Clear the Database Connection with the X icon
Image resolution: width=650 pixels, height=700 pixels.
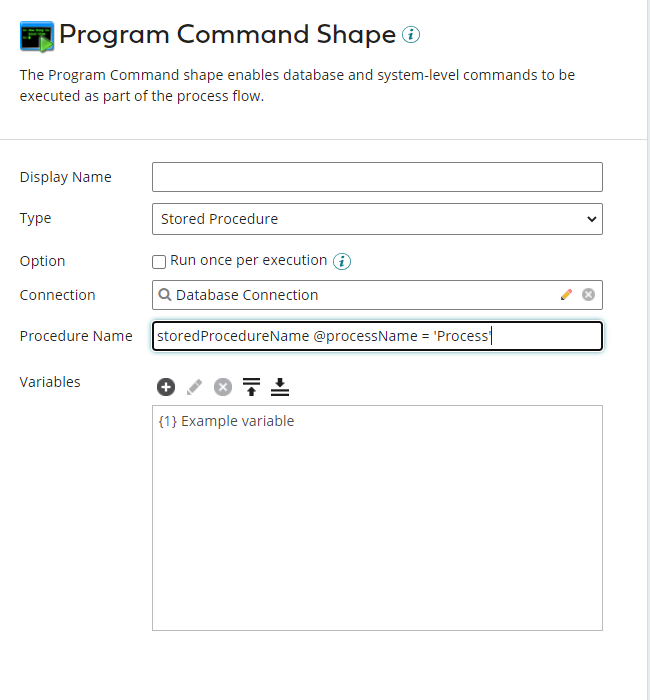pos(588,295)
